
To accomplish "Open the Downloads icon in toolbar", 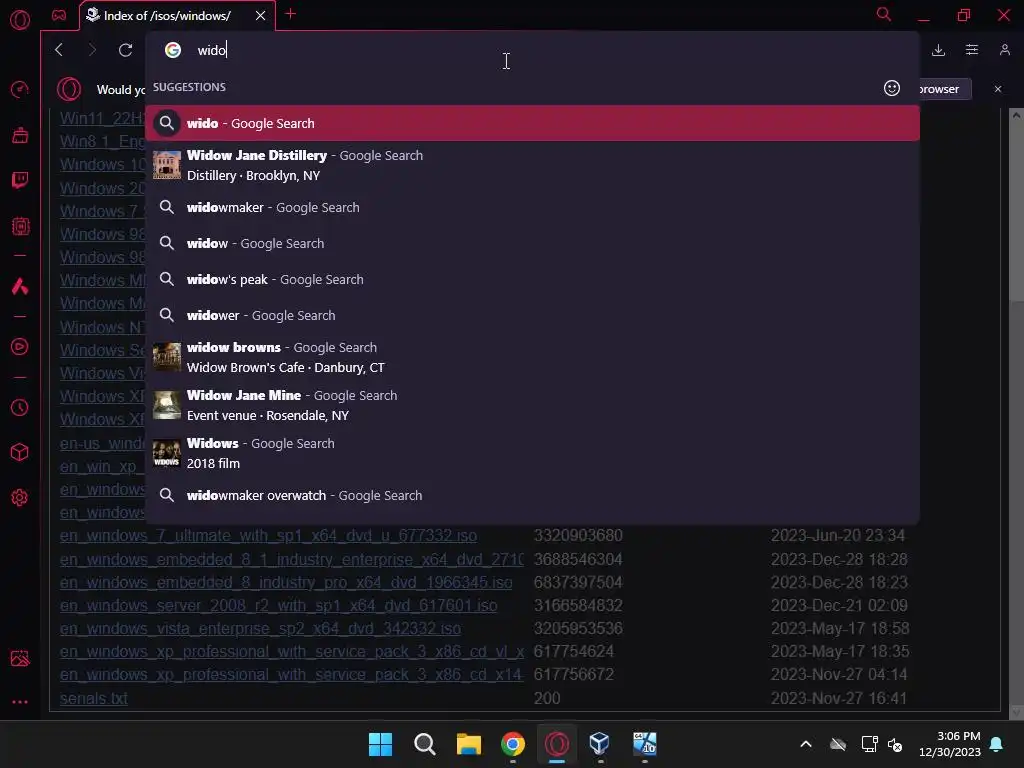I will (938, 50).
